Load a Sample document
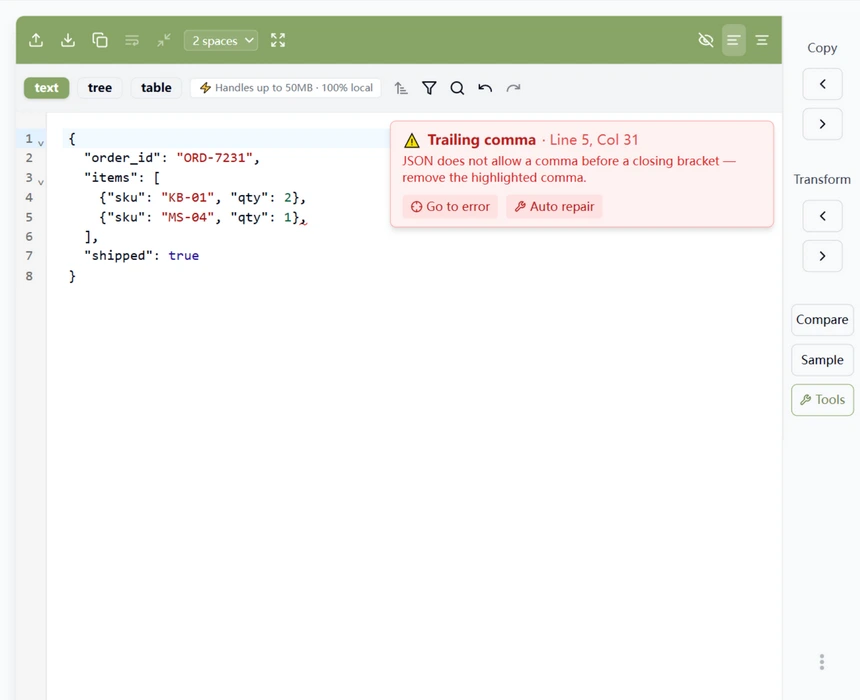The width and height of the screenshot is (860, 700). (x=822, y=360)
